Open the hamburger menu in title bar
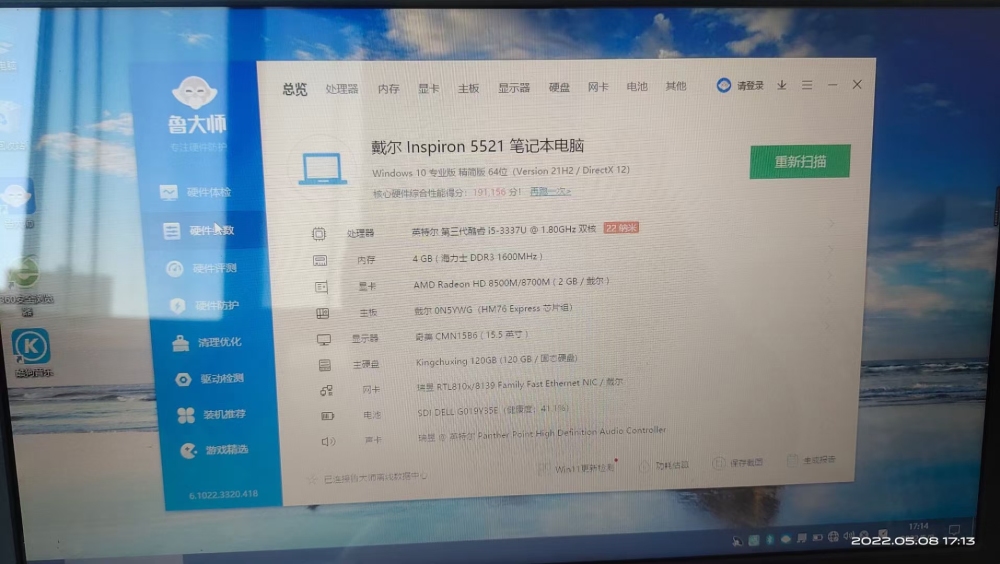This screenshot has height=564, width=1000. coord(807,85)
